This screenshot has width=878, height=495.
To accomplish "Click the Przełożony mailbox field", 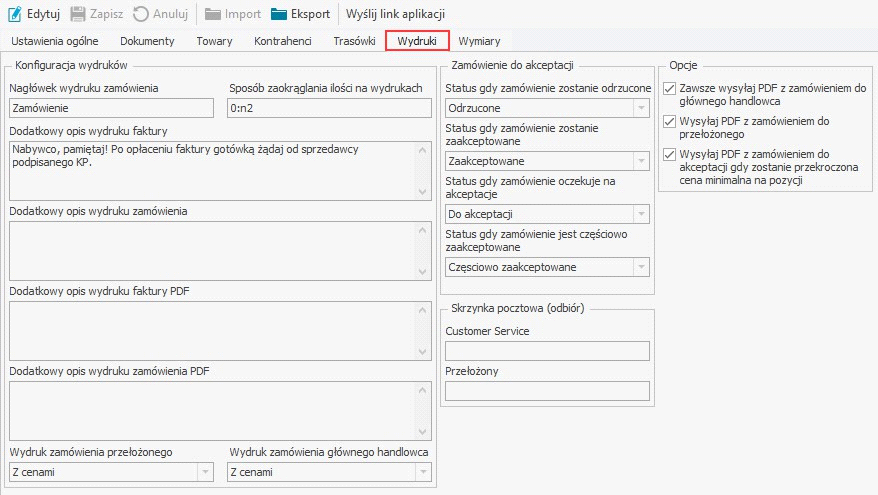I will [x=547, y=391].
